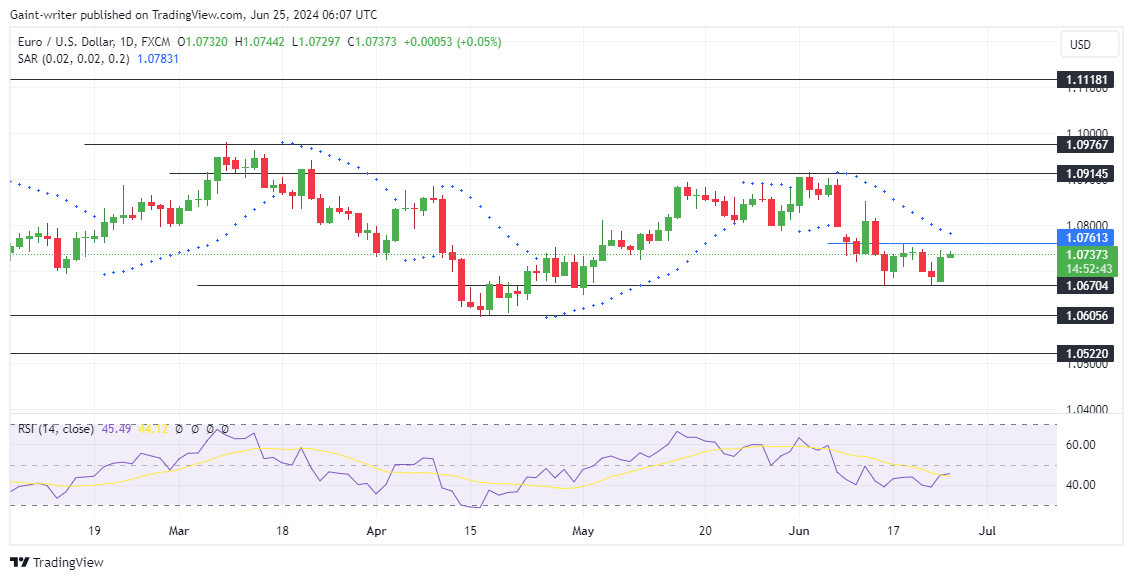This screenshot has height=580, width=1133.
Task: Select the 1.06704 price level label
Action: pos(1085,285)
